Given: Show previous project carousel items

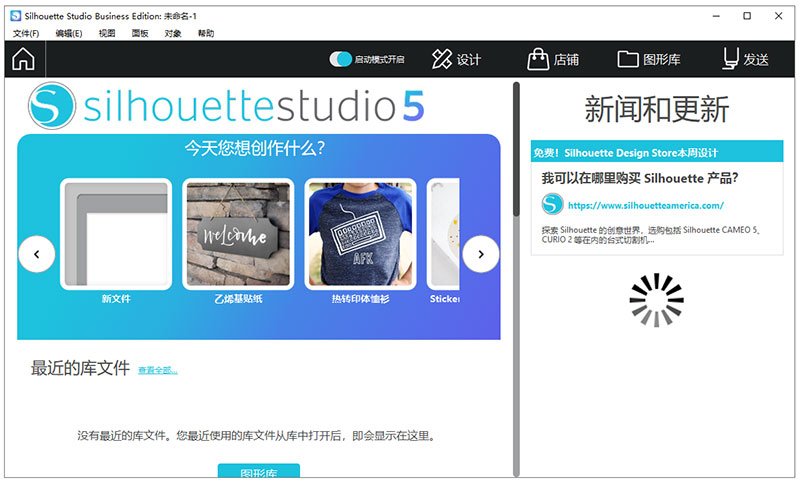Looking at the screenshot, I should [37, 254].
